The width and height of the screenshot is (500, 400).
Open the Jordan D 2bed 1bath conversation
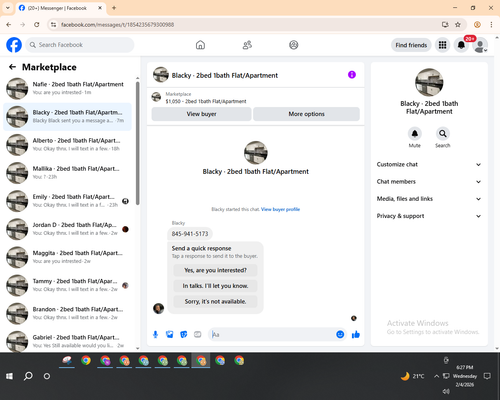pyautogui.click(x=68, y=229)
